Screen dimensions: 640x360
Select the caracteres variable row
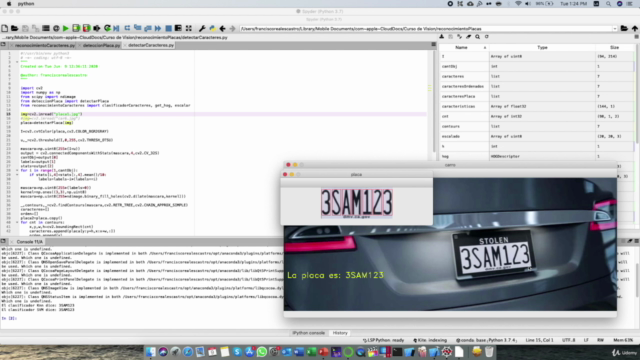pyautogui.click(x=536, y=76)
